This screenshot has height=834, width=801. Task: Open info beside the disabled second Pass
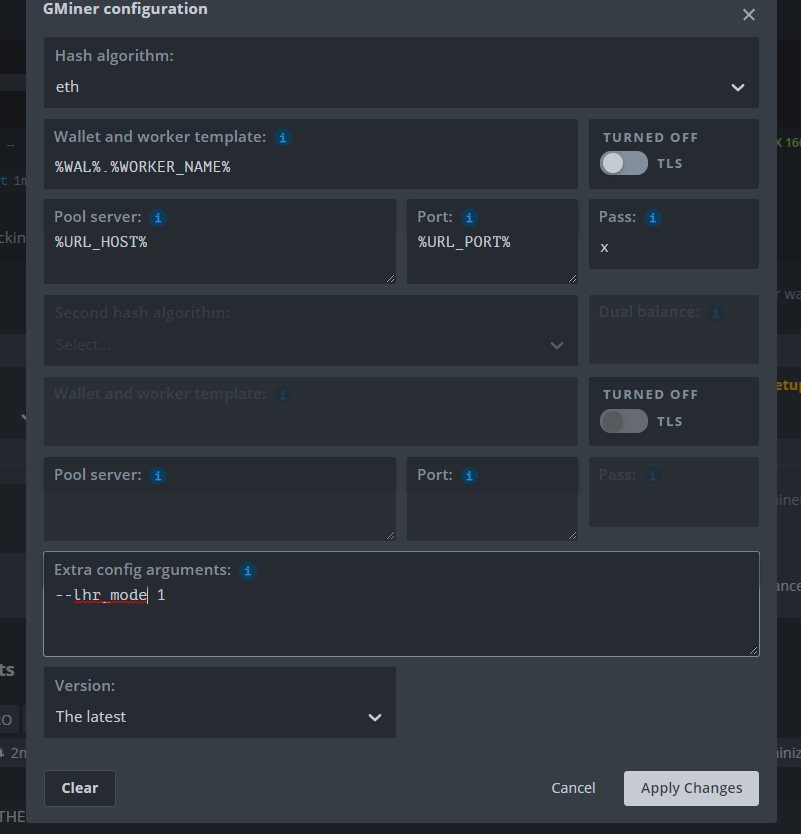click(x=653, y=476)
